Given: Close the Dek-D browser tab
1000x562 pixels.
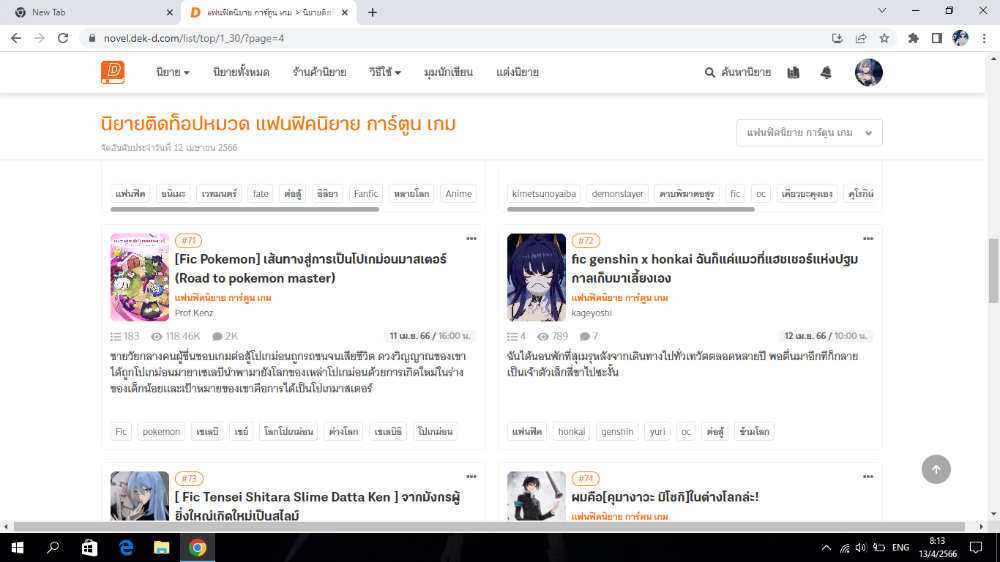Looking at the screenshot, I should pyautogui.click(x=345, y=12).
